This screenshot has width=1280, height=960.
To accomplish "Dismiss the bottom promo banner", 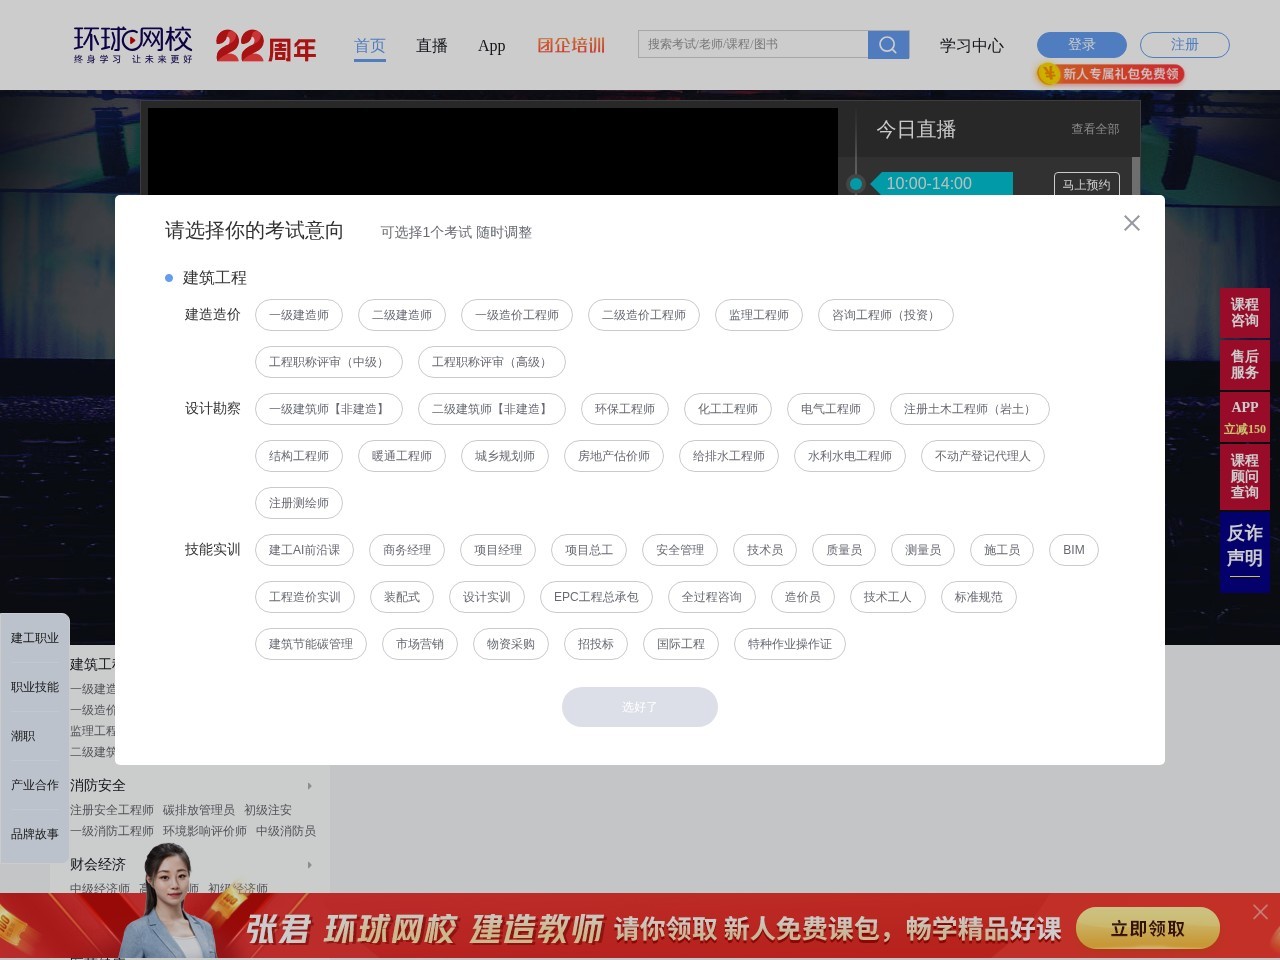I will (1261, 912).
